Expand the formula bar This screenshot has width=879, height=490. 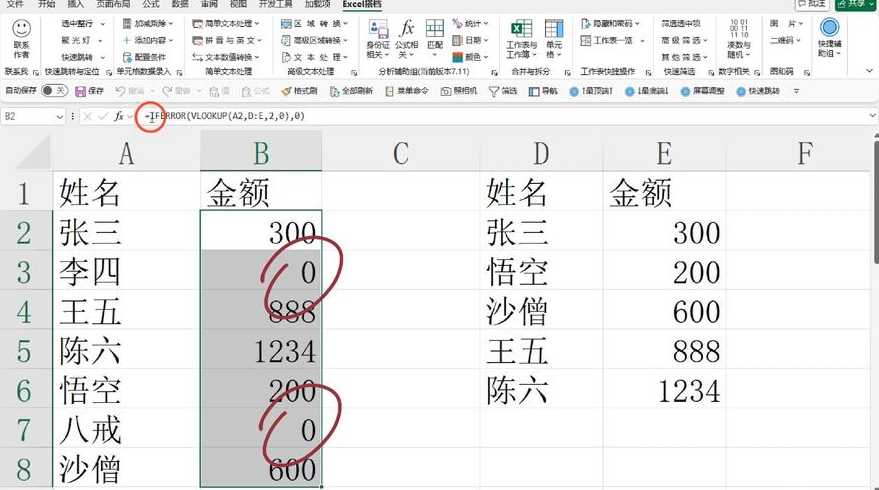[872, 116]
